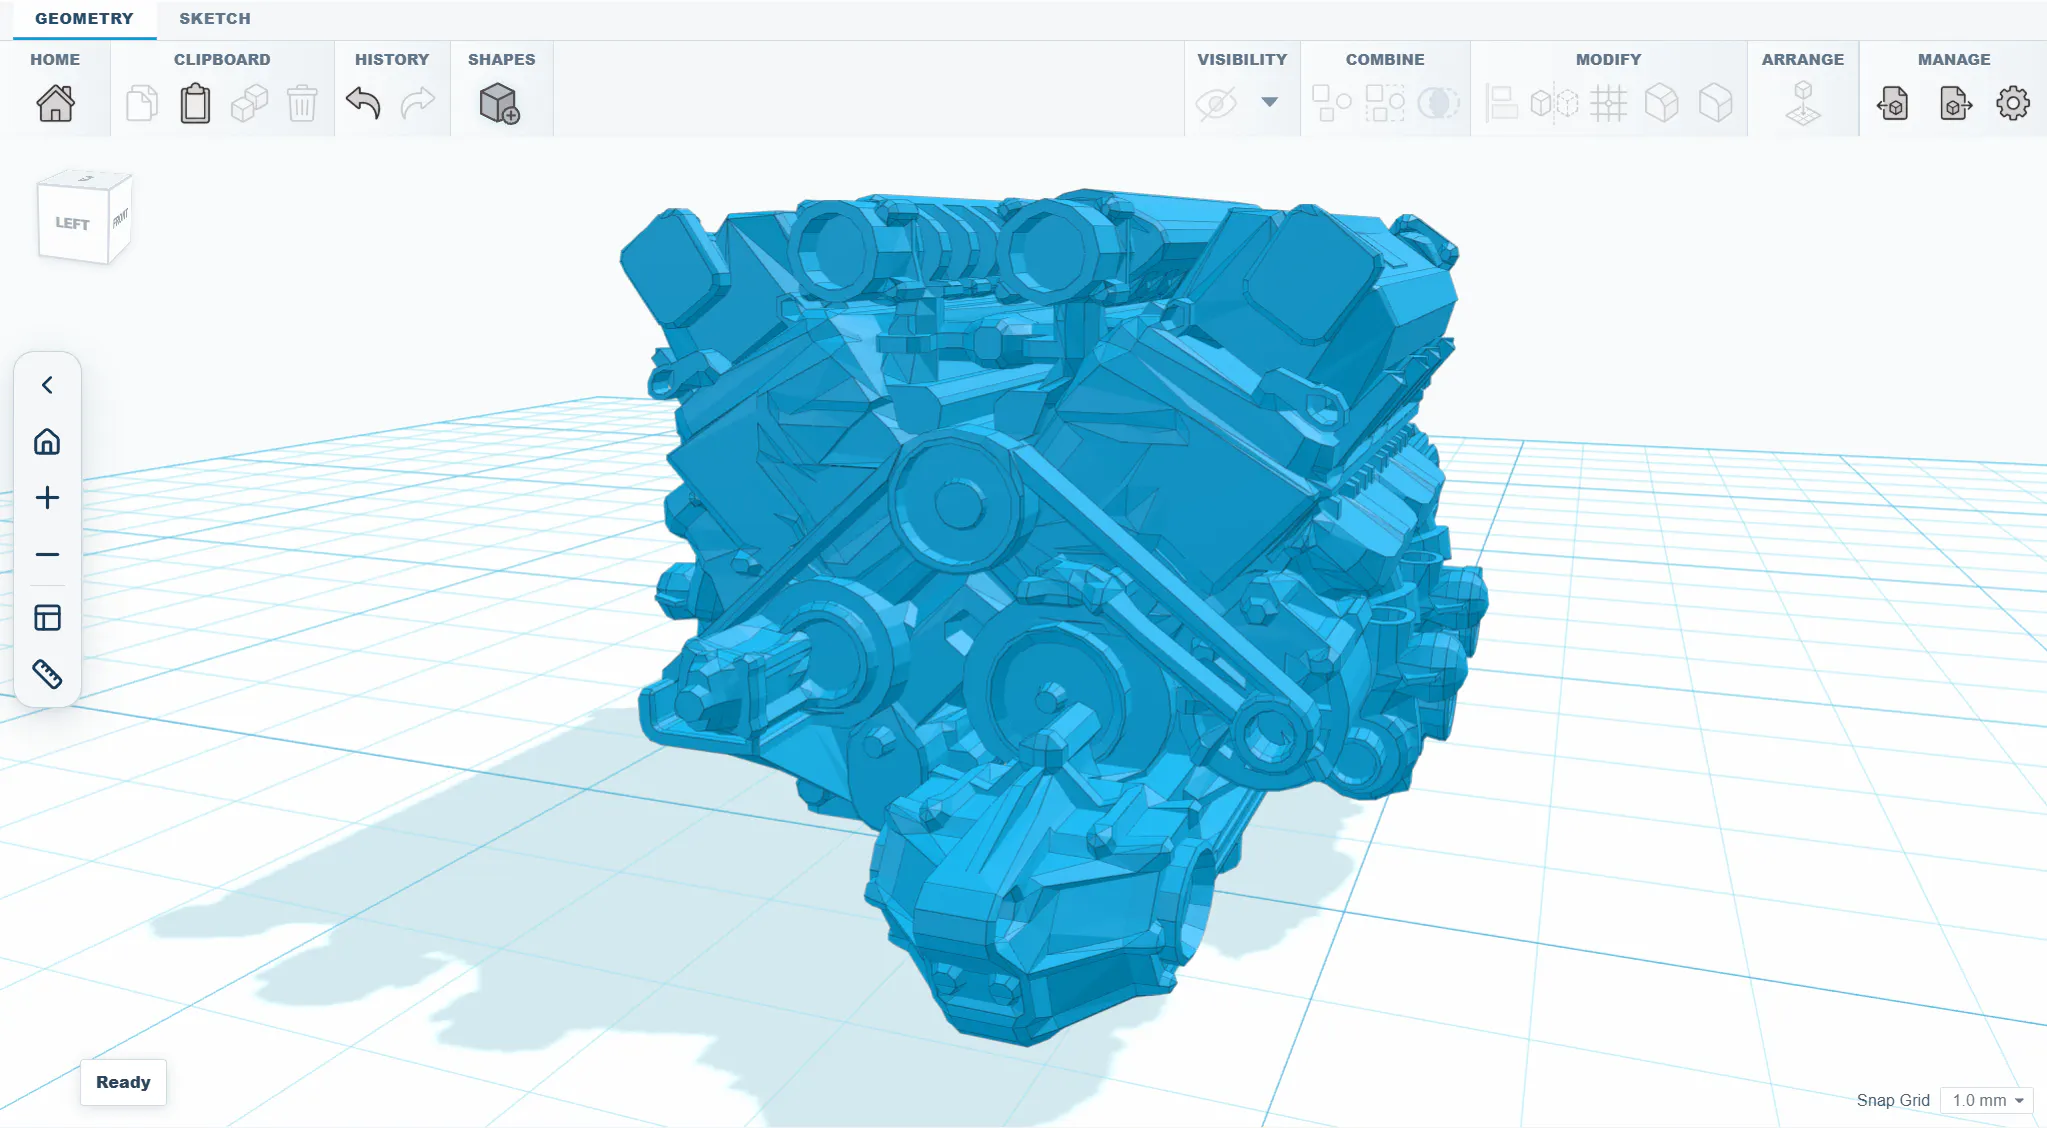Click the Duplicate objects icon

[249, 103]
